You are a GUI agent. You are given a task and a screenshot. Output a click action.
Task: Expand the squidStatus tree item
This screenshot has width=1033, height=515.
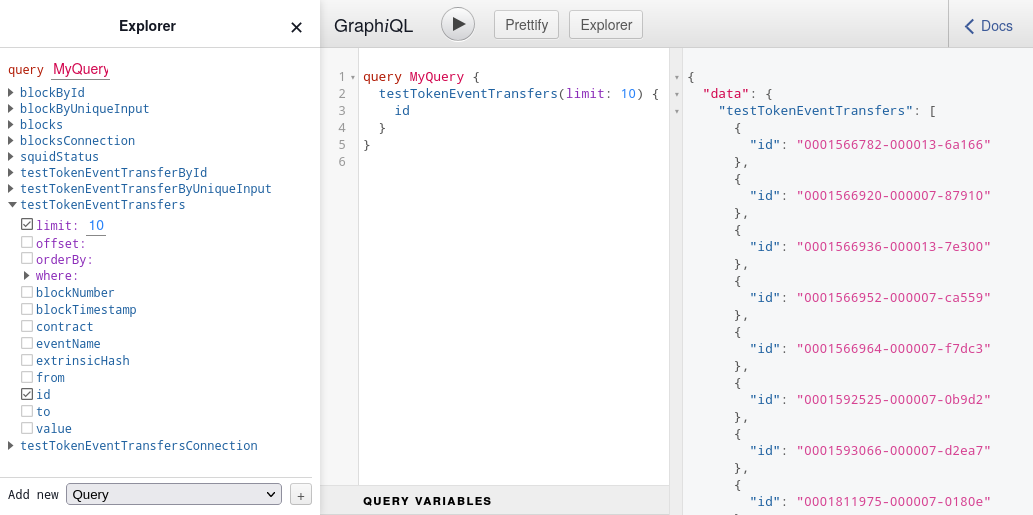pos(11,157)
